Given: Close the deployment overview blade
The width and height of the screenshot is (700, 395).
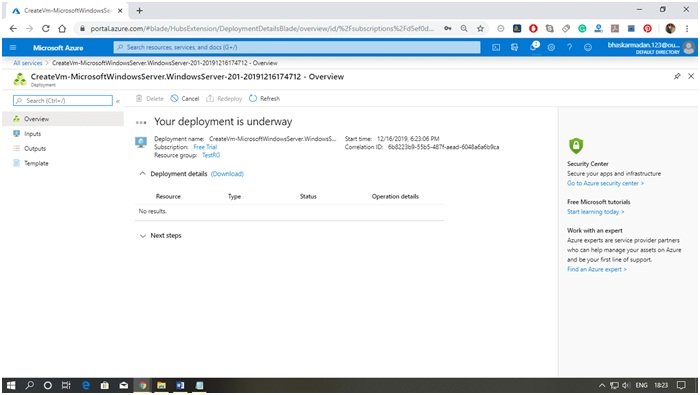Looking at the screenshot, I should (691, 76).
